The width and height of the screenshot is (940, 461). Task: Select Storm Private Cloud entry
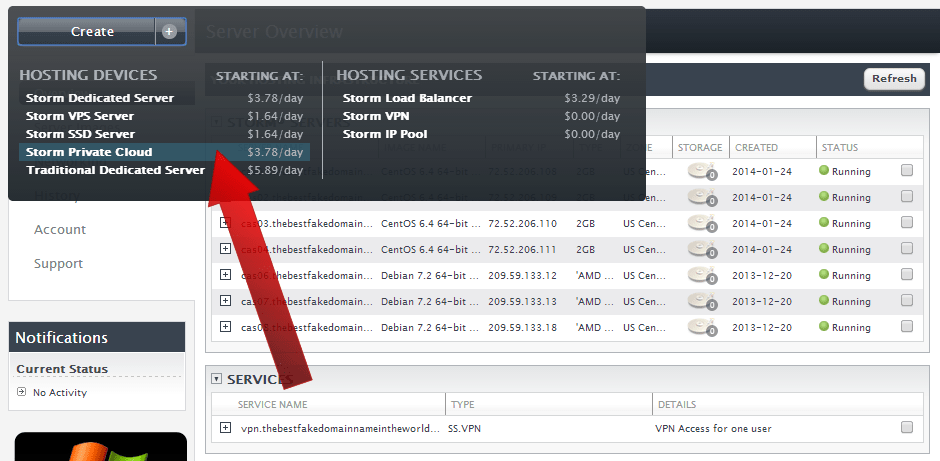[165, 152]
